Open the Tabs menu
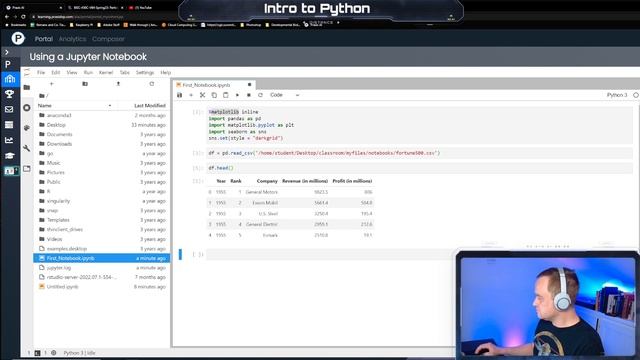This screenshot has width=640, height=360. pos(124,72)
